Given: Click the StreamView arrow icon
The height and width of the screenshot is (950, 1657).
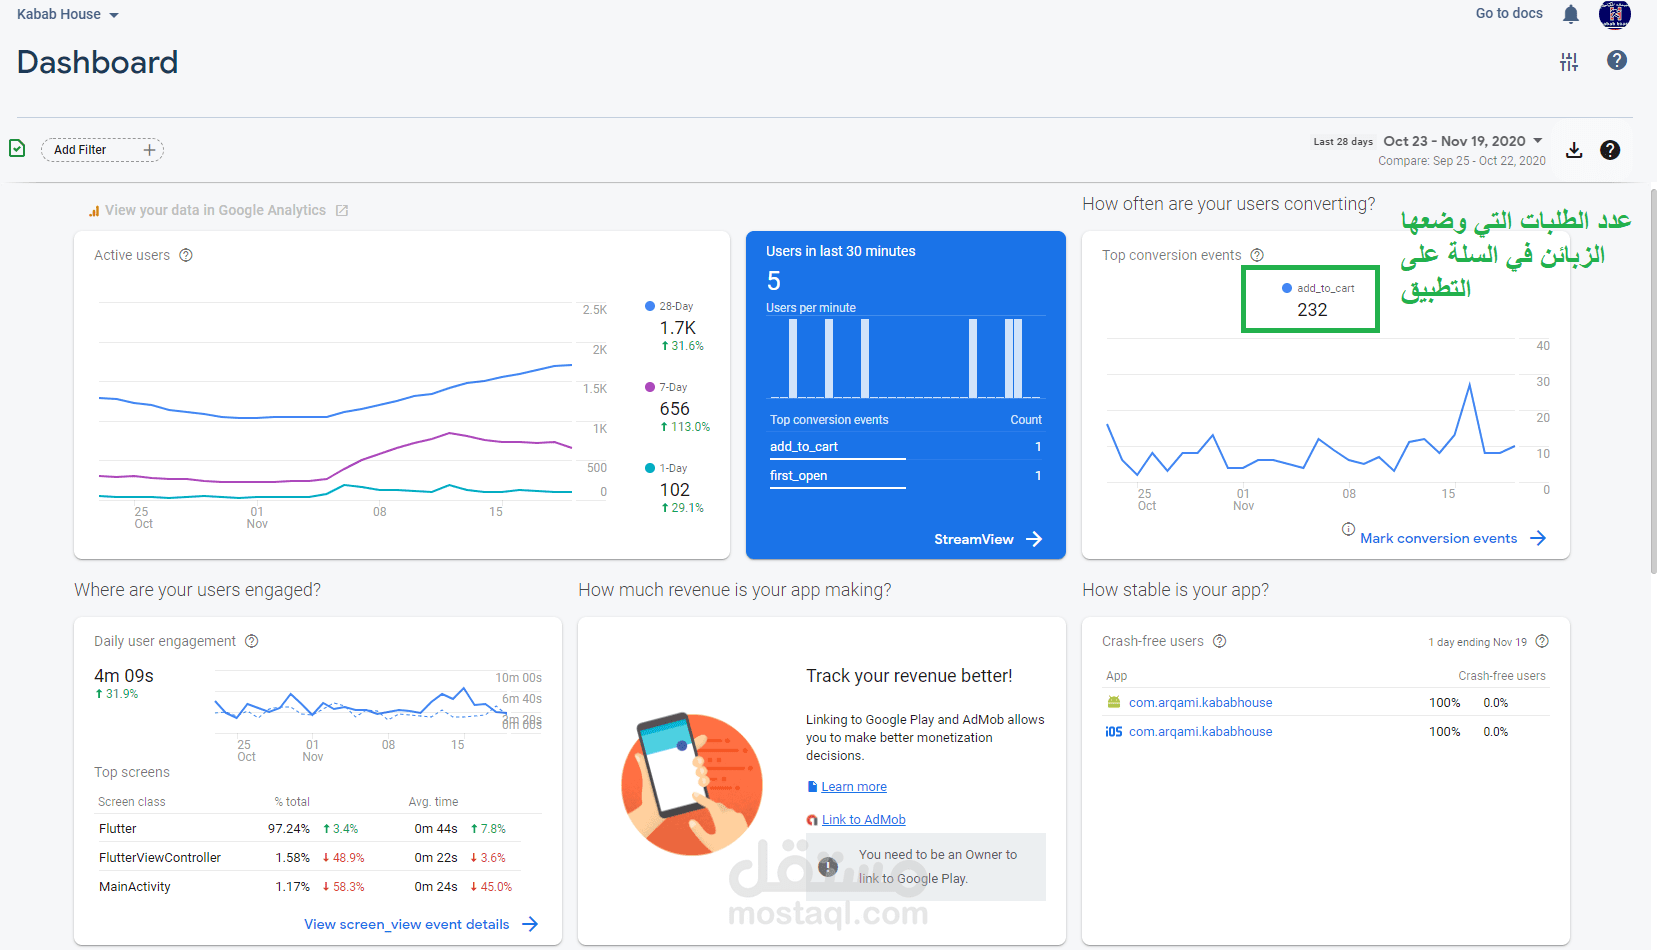Looking at the screenshot, I should [x=1034, y=539].
